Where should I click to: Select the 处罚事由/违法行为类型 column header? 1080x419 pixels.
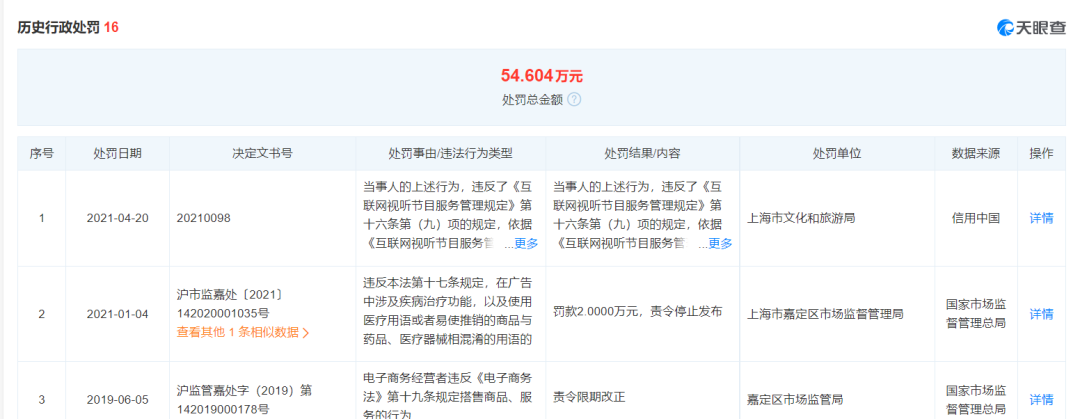pyautogui.click(x=450, y=154)
